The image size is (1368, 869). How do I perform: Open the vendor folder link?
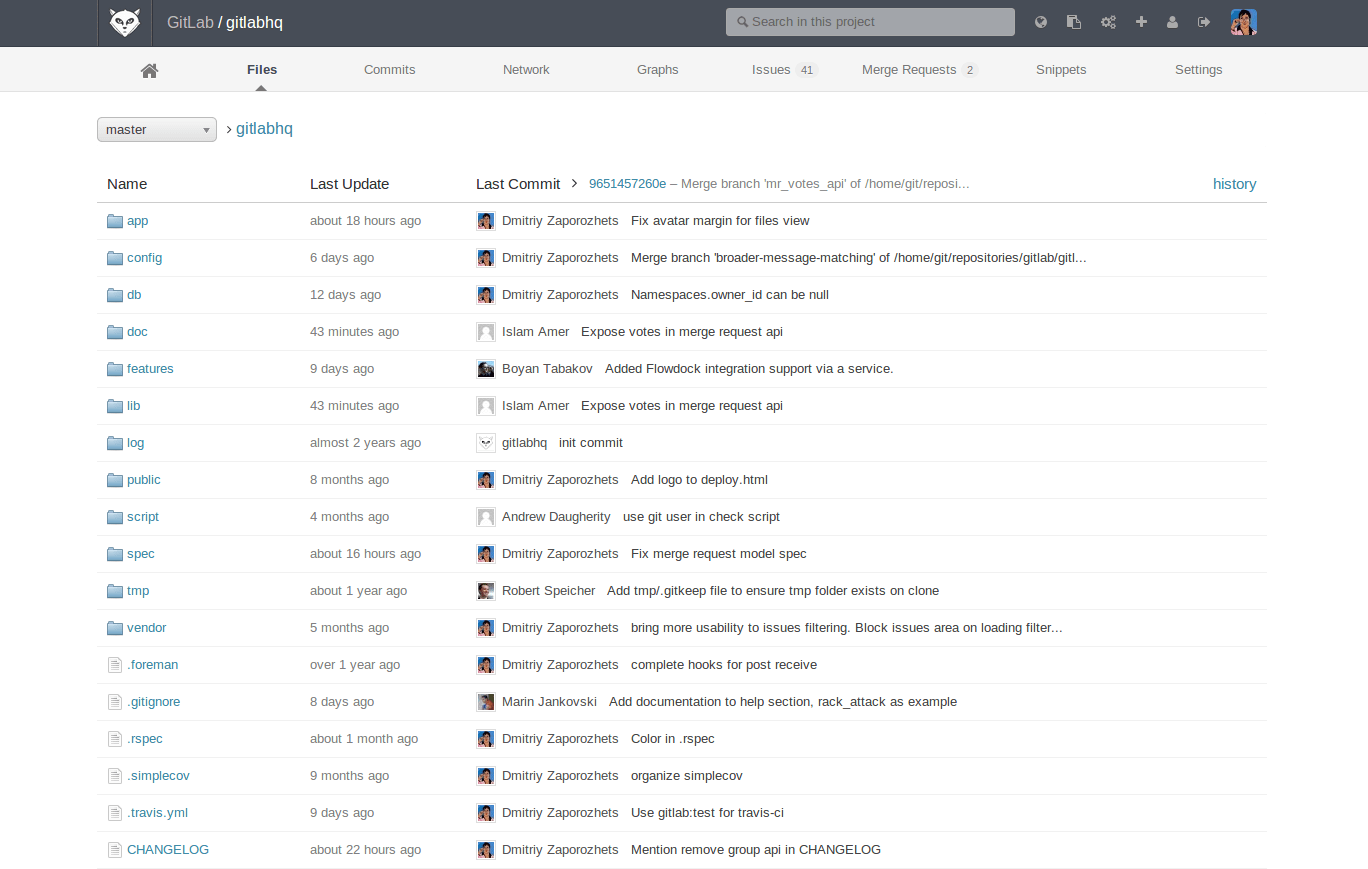click(x=147, y=628)
